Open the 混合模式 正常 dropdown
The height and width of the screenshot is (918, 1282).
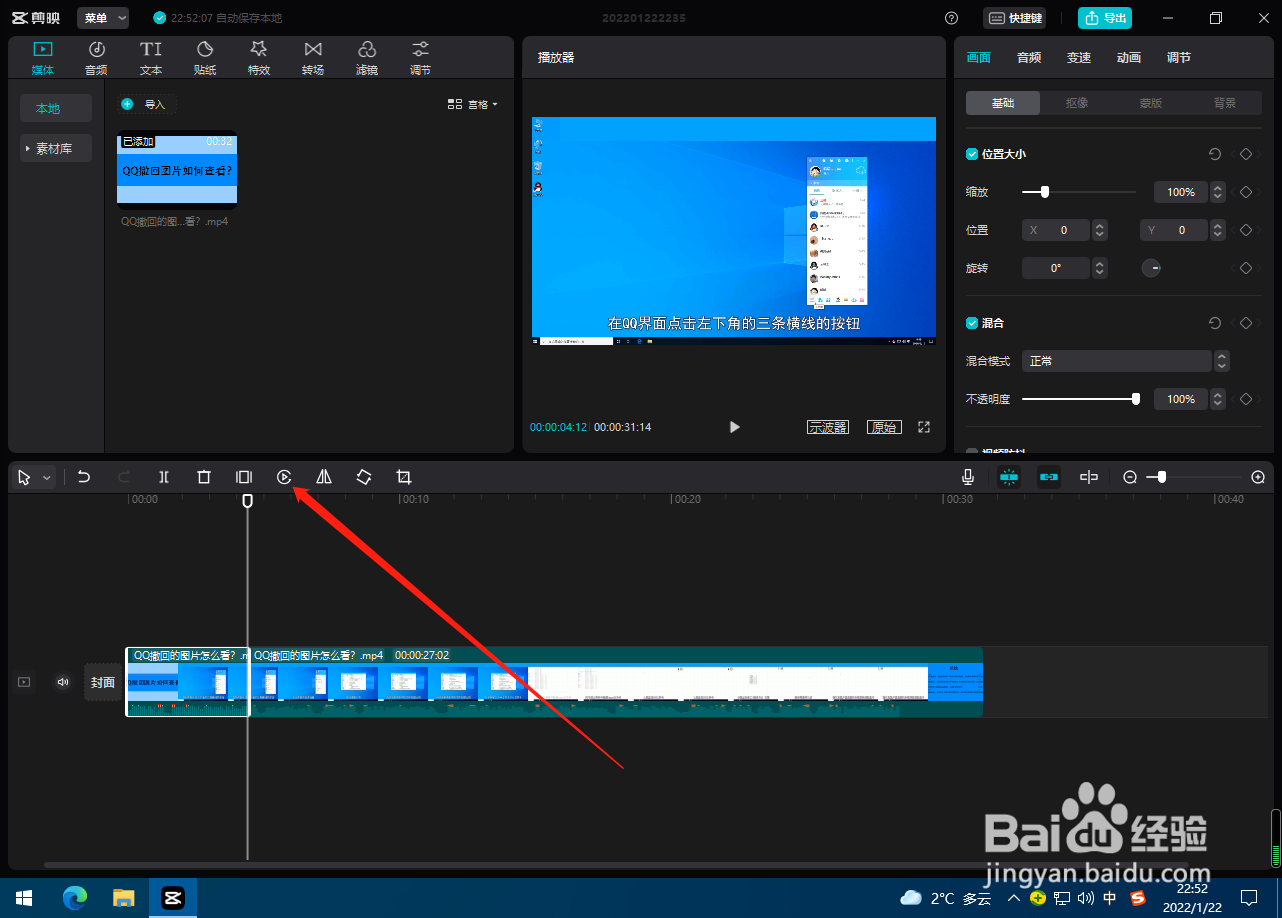1126,361
